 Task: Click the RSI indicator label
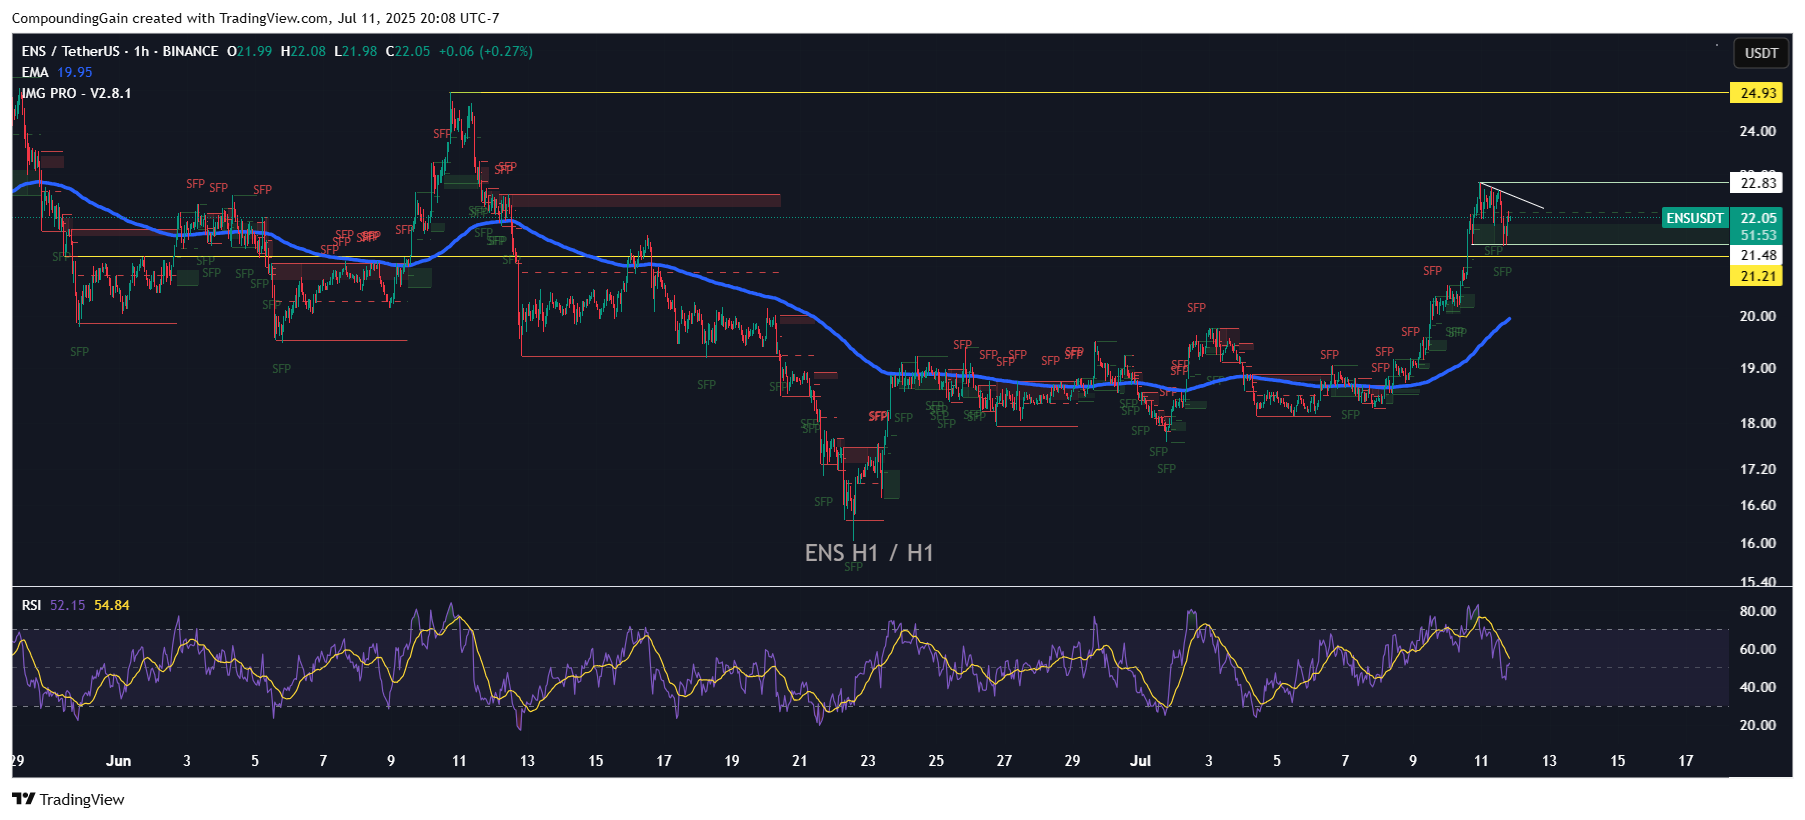pyautogui.click(x=32, y=605)
